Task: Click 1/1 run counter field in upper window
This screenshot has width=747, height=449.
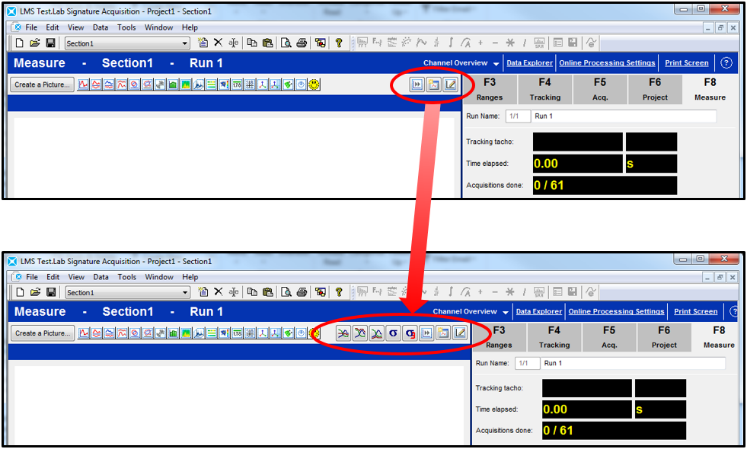Action: click(x=518, y=116)
